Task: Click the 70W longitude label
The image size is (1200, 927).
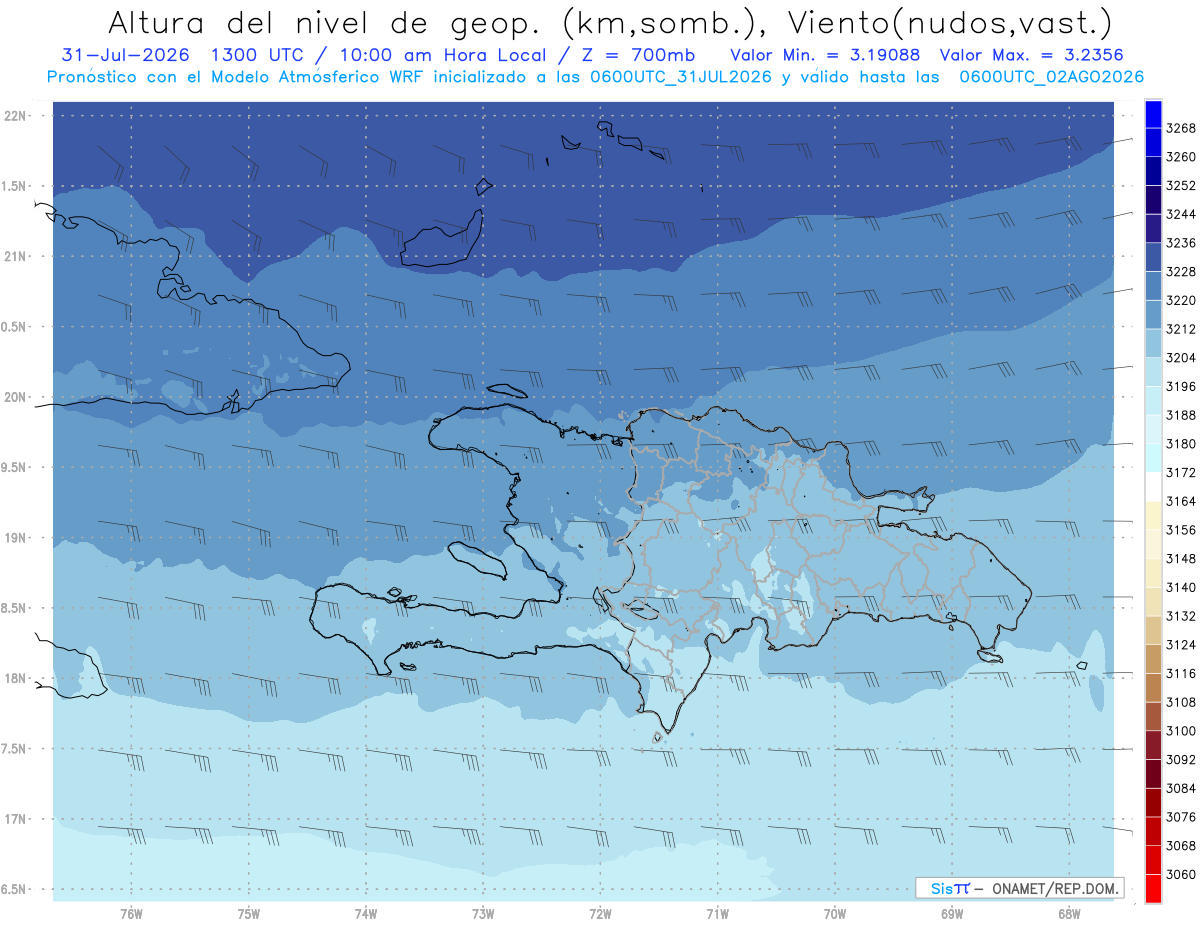Action: [835, 913]
